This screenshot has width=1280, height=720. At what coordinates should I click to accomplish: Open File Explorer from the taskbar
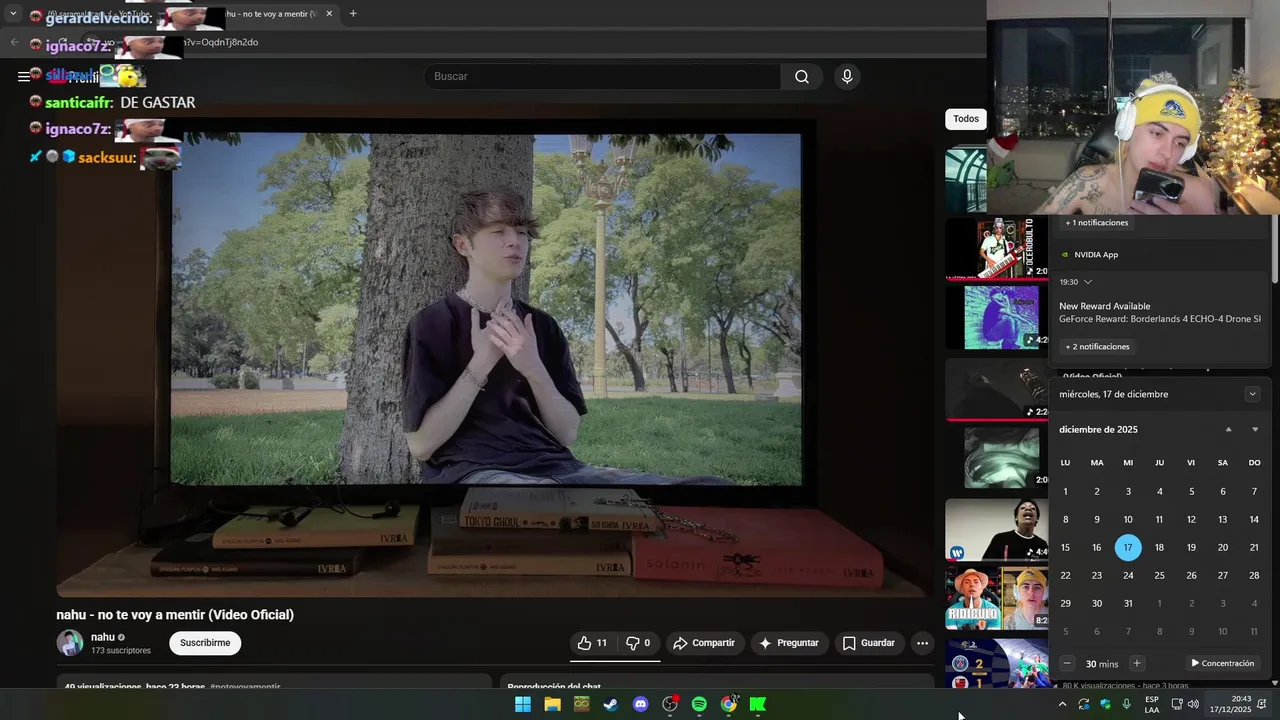[552, 704]
